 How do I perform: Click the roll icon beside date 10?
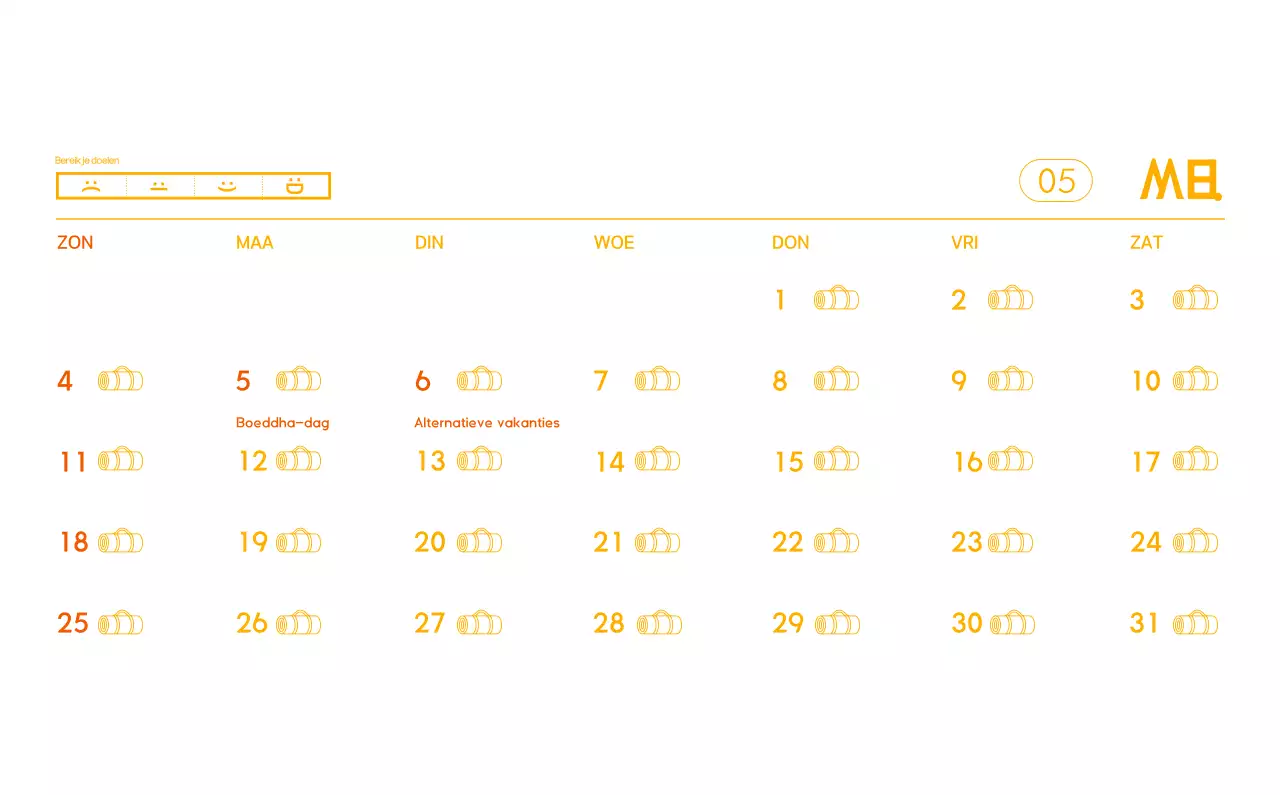tap(1195, 380)
